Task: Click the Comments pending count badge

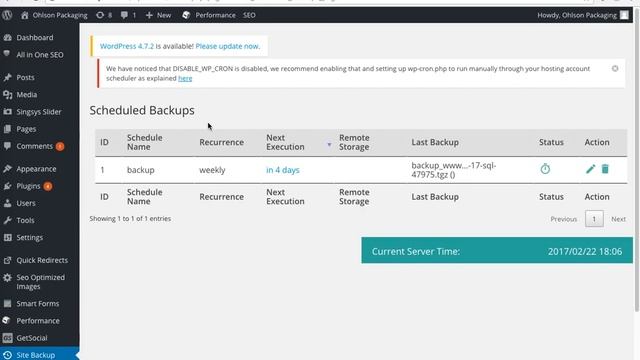Action: coord(60,146)
